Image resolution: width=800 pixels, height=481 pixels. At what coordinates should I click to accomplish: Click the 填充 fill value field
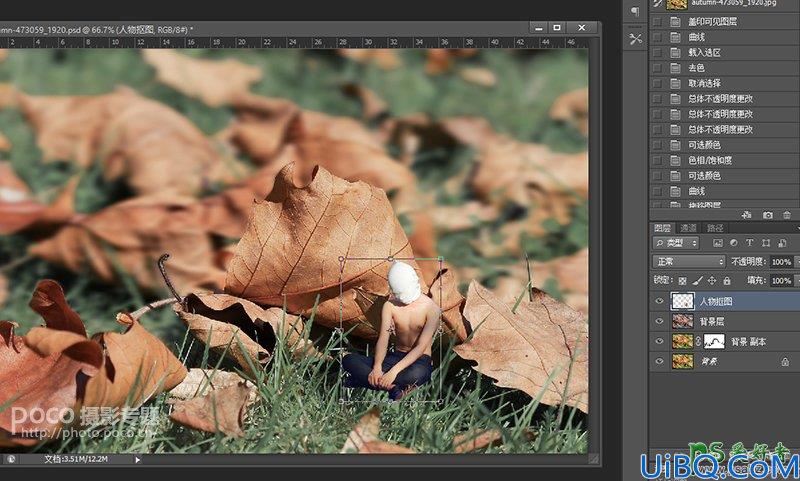[781, 281]
